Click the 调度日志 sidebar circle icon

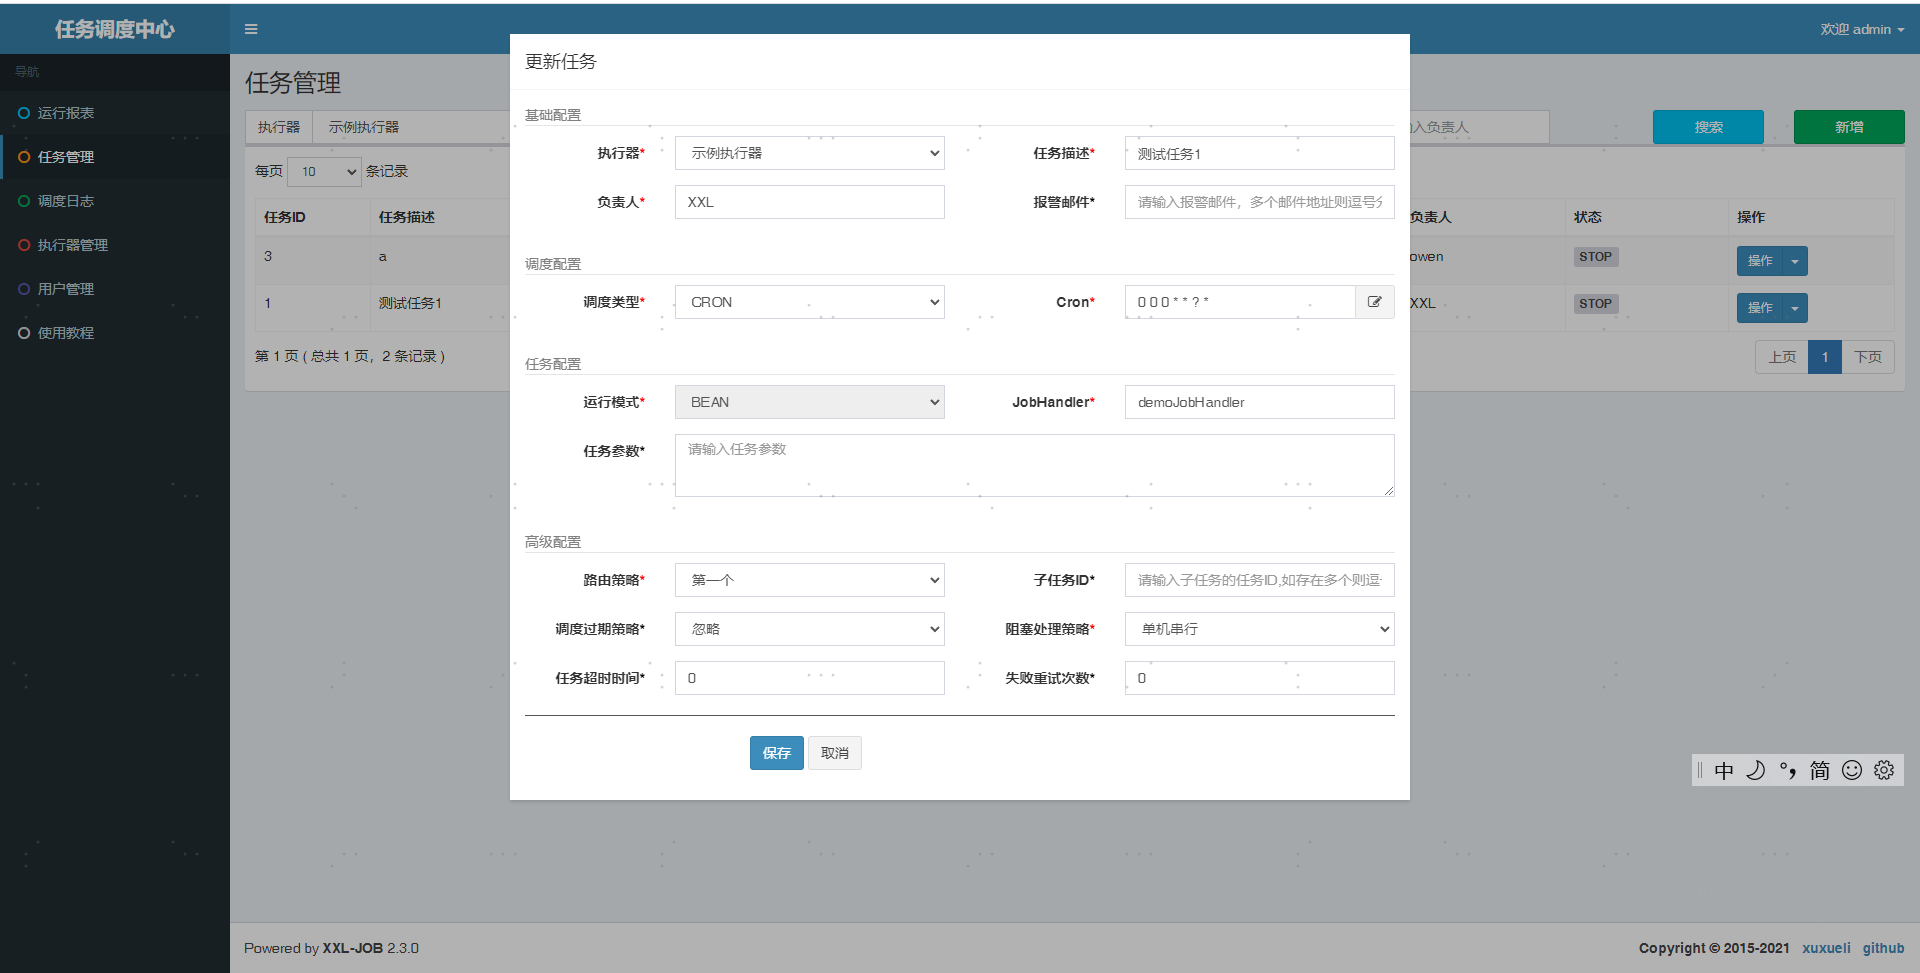(24, 201)
